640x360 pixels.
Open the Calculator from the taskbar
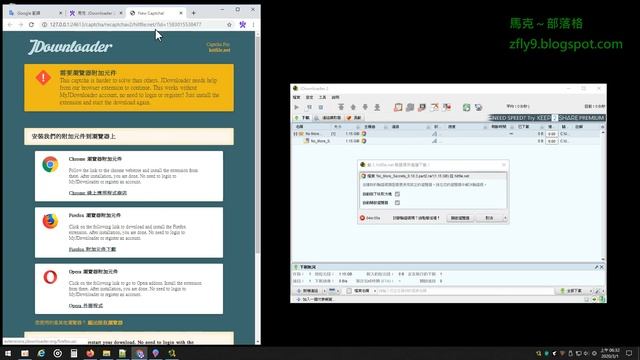tap(74, 353)
